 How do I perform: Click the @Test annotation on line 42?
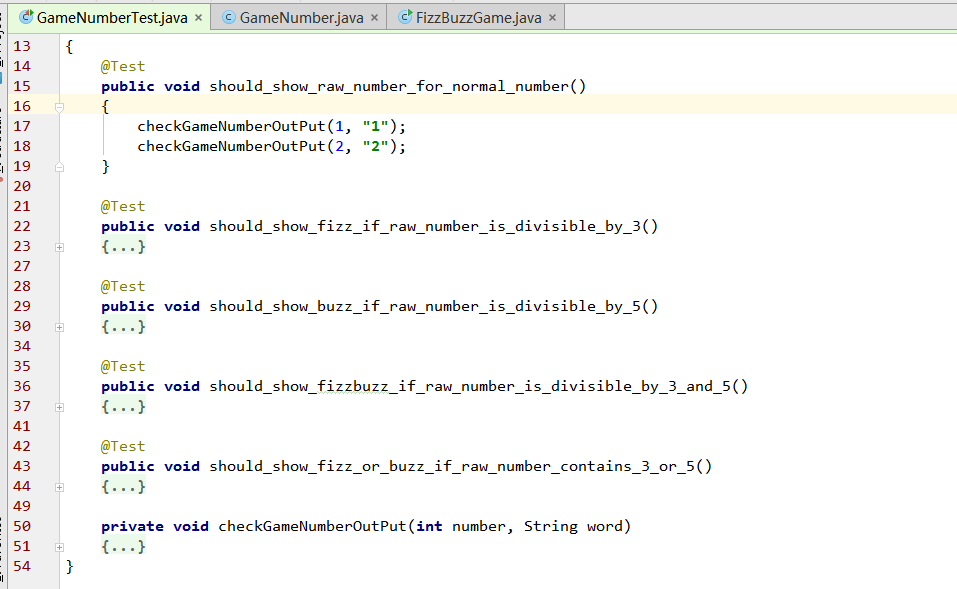point(123,446)
